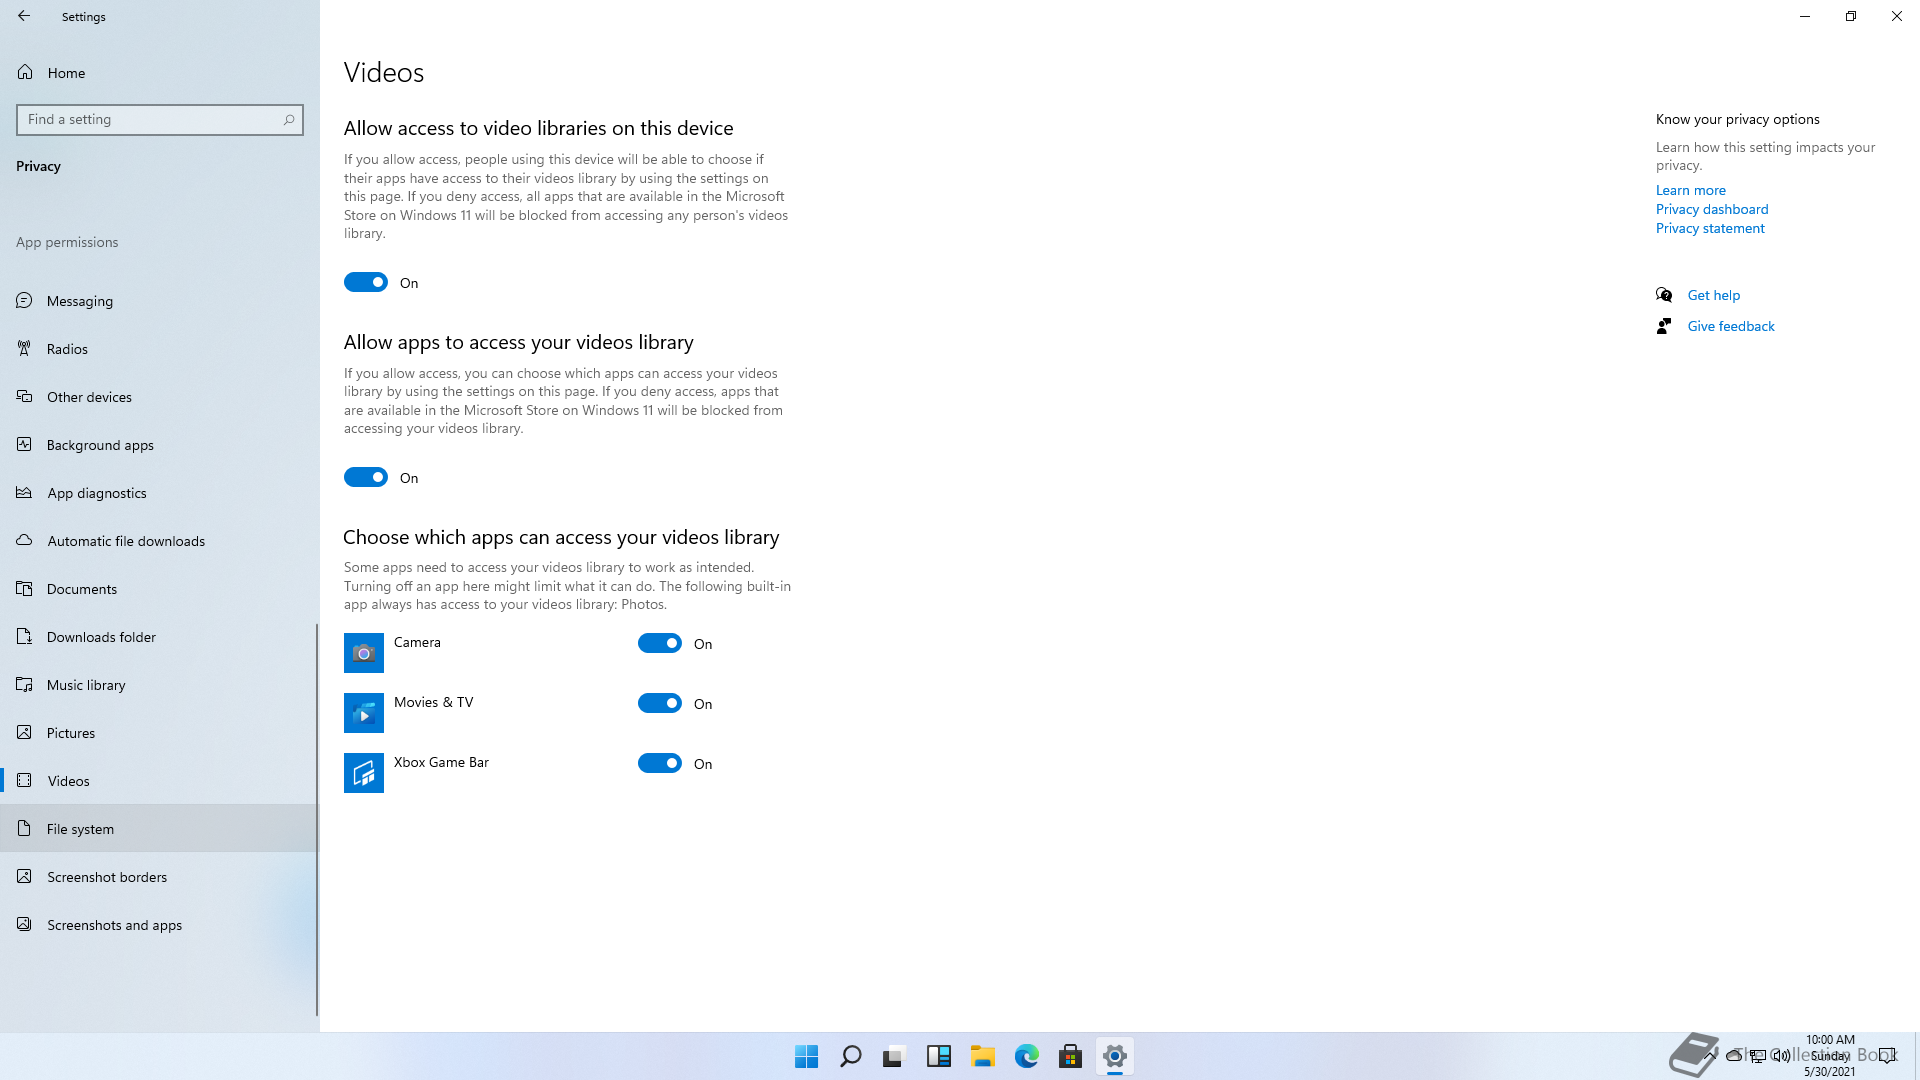Select Downloads folder in sidebar
The width and height of the screenshot is (1920, 1080).
coord(158,636)
